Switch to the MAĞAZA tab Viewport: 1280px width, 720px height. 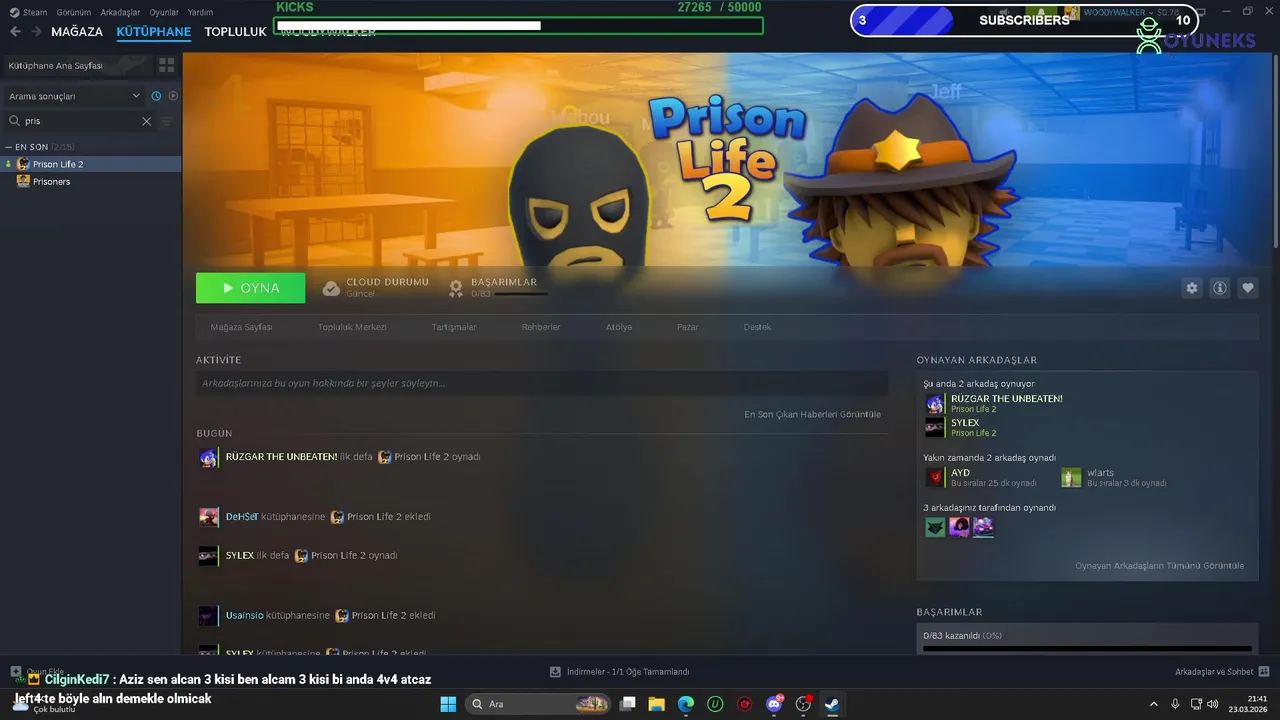[77, 32]
